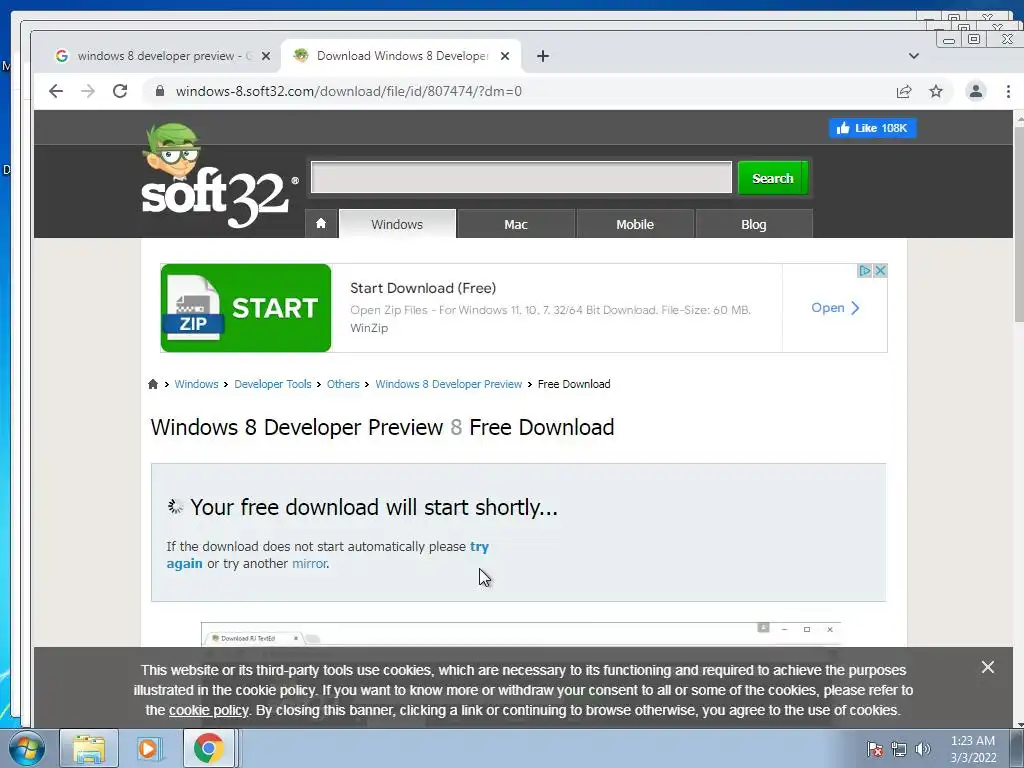
Task: Open the Windows Start menu orb
Action: pos(26,748)
